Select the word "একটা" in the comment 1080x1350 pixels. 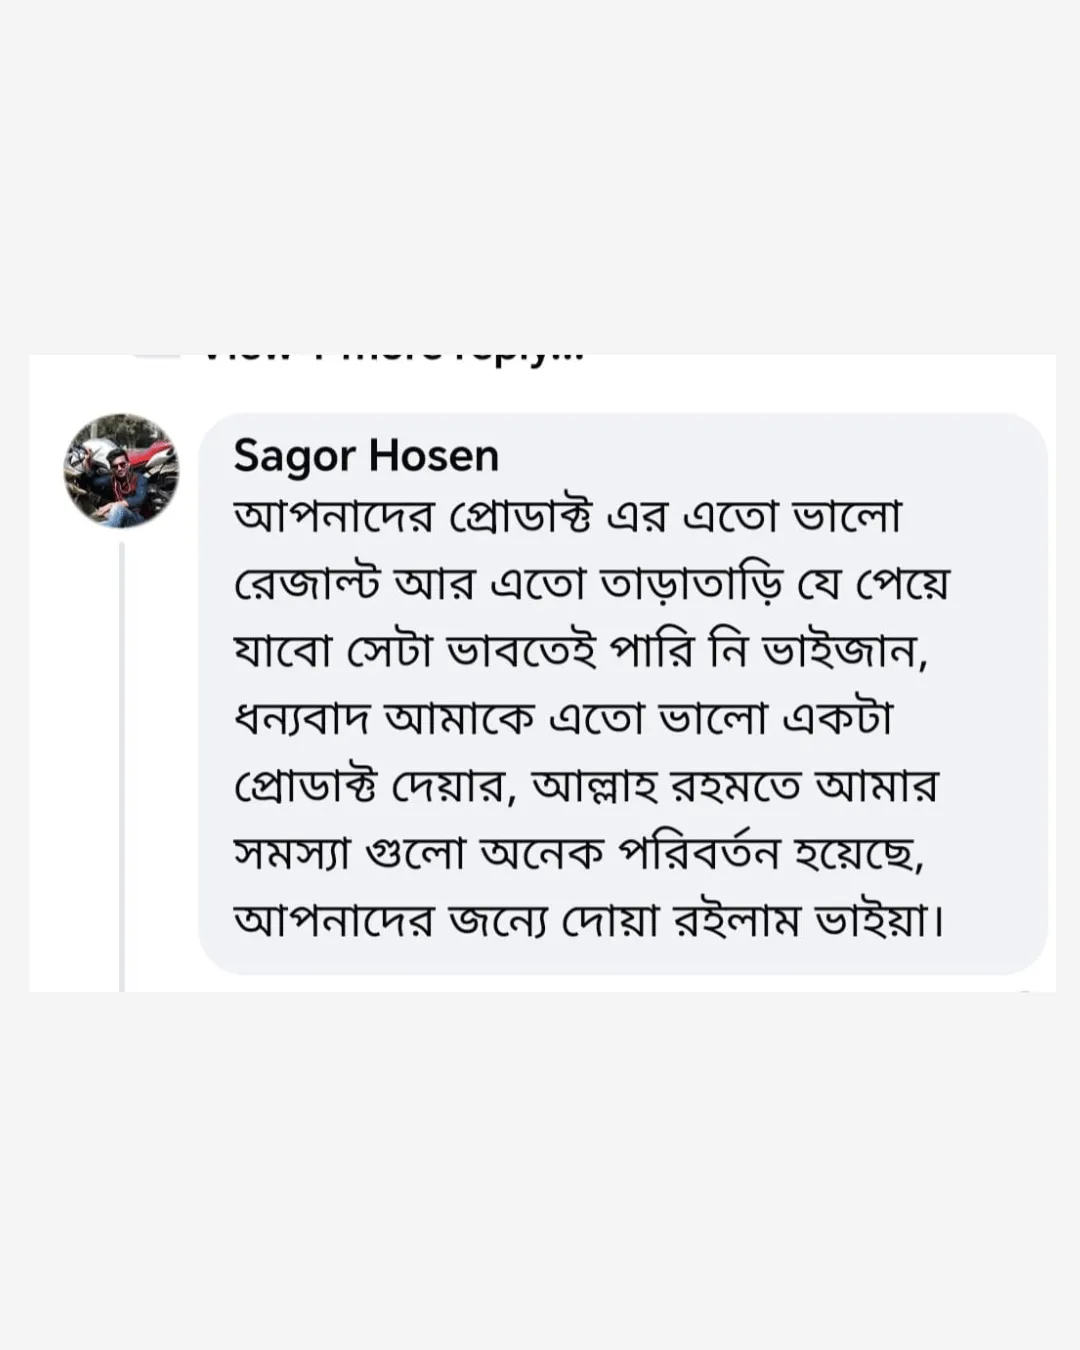click(836, 718)
